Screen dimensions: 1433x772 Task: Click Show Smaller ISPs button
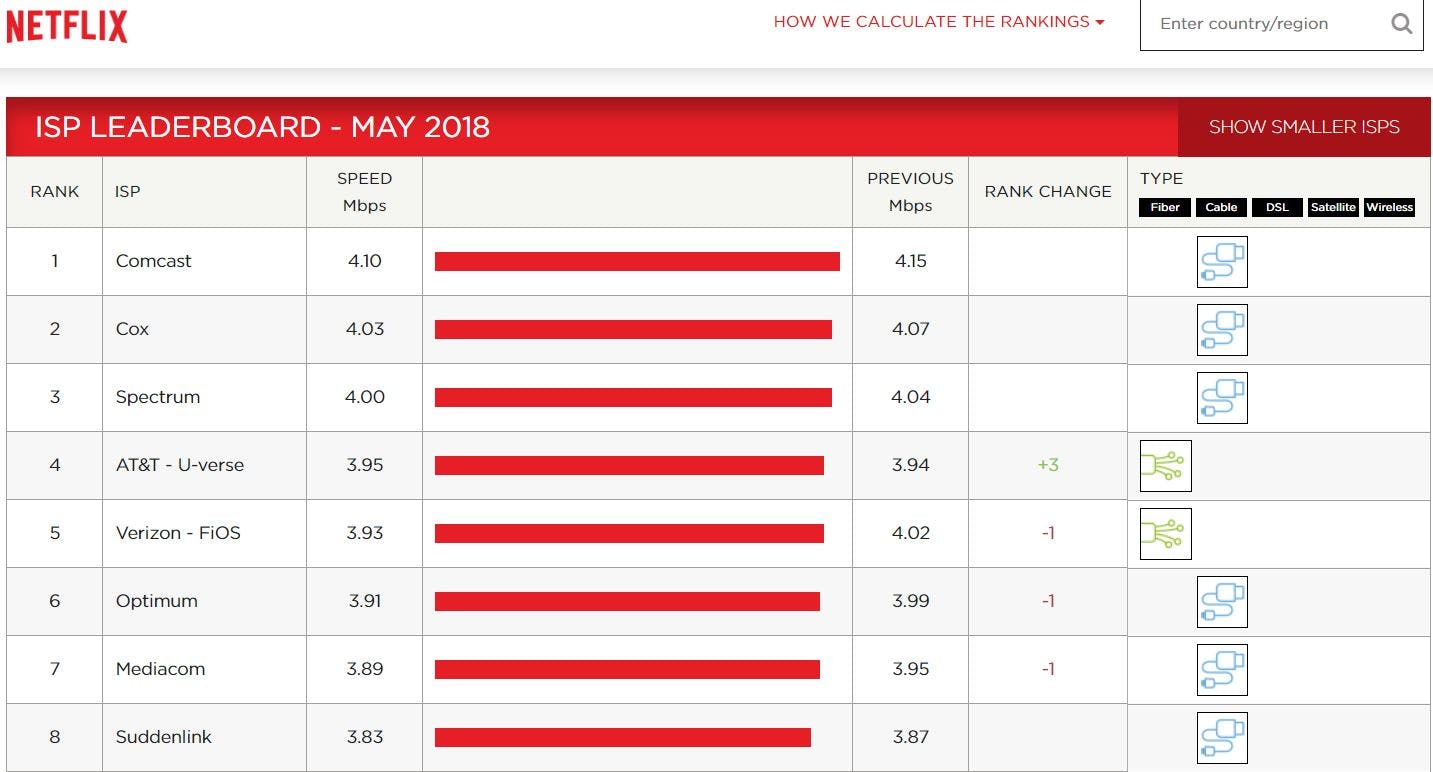coord(1304,127)
